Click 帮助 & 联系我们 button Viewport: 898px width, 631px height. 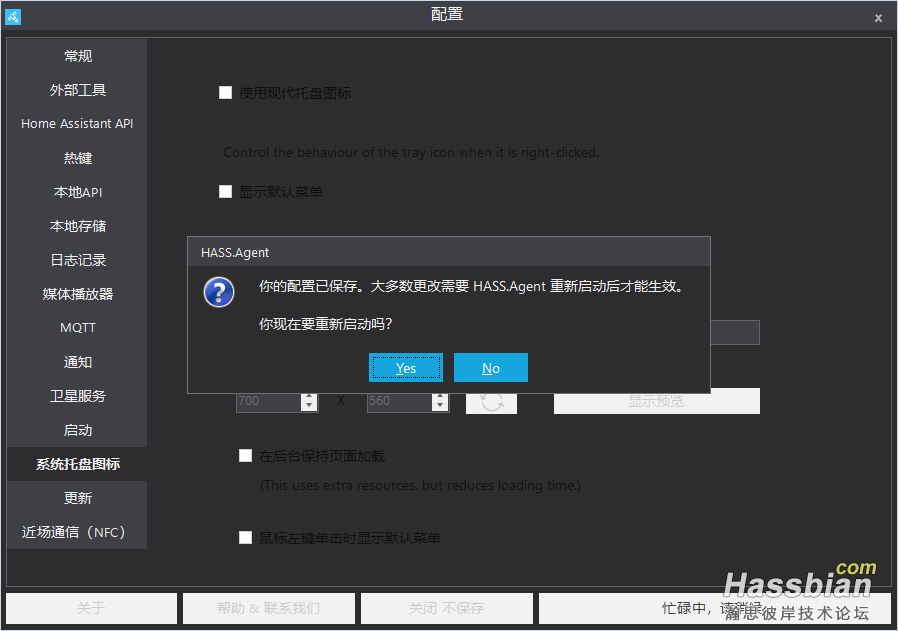pyautogui.click(x=269, y=608)
